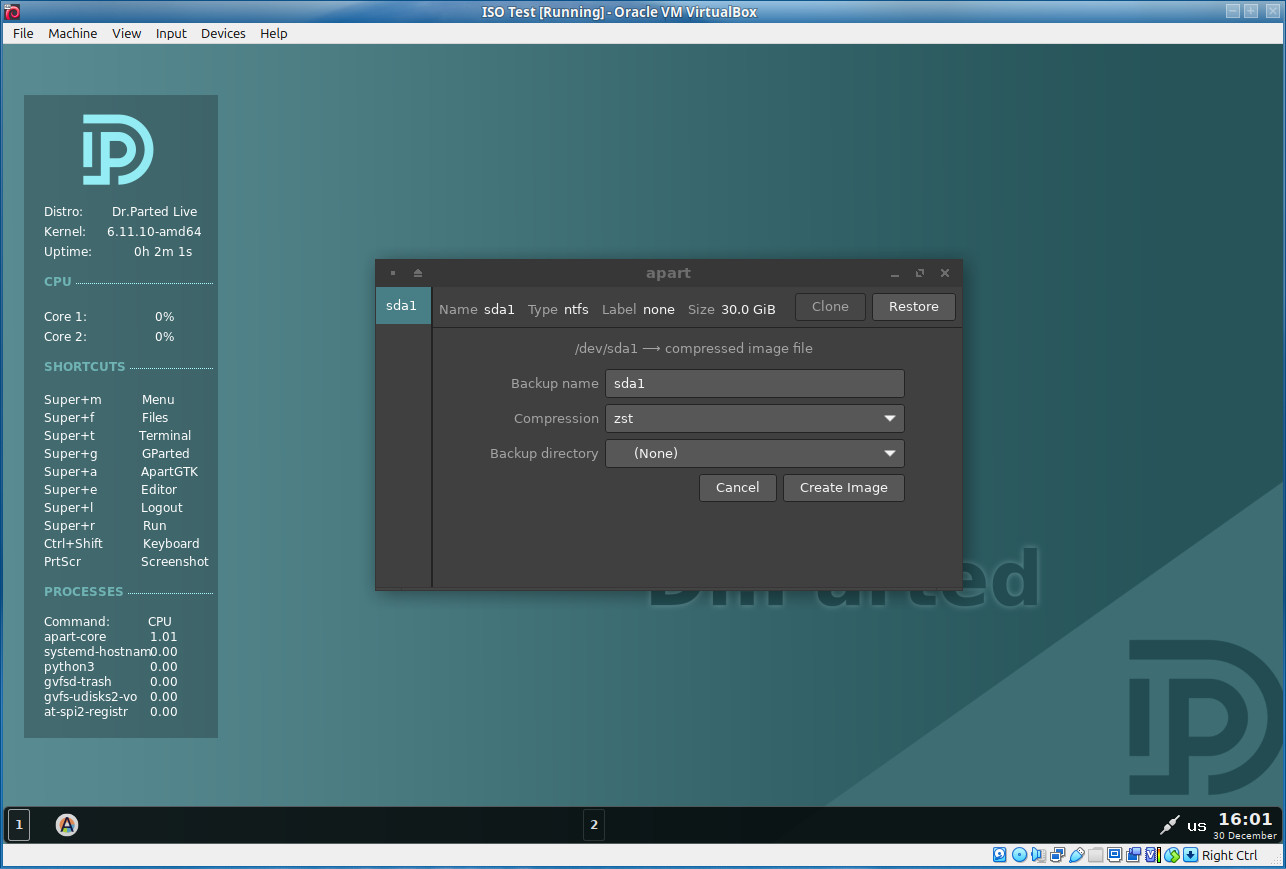Click the Clone button
Screen dimensions: 1286x869
coord(830,307)
